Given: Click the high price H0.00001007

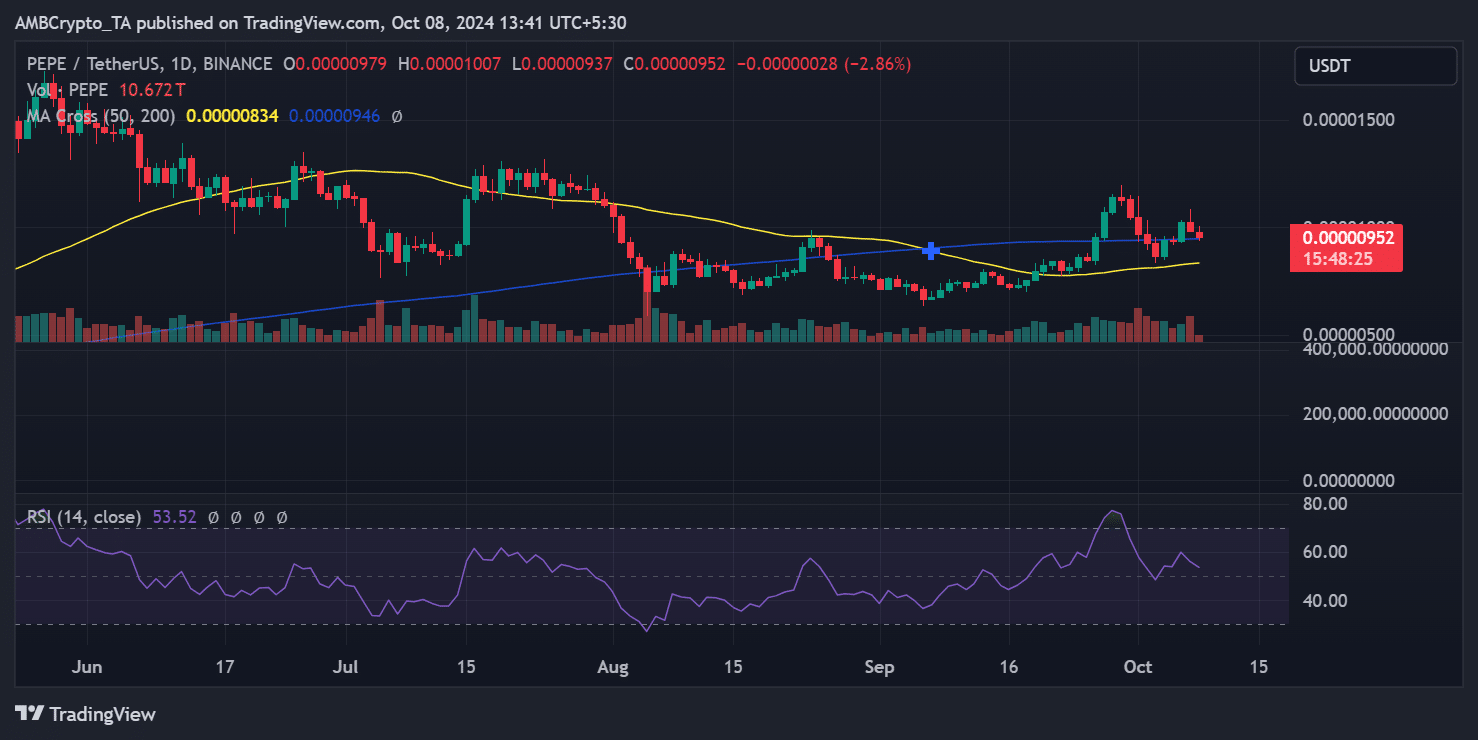Looking at the screenshot, I should pyautogui.click(x=451, y=64).
